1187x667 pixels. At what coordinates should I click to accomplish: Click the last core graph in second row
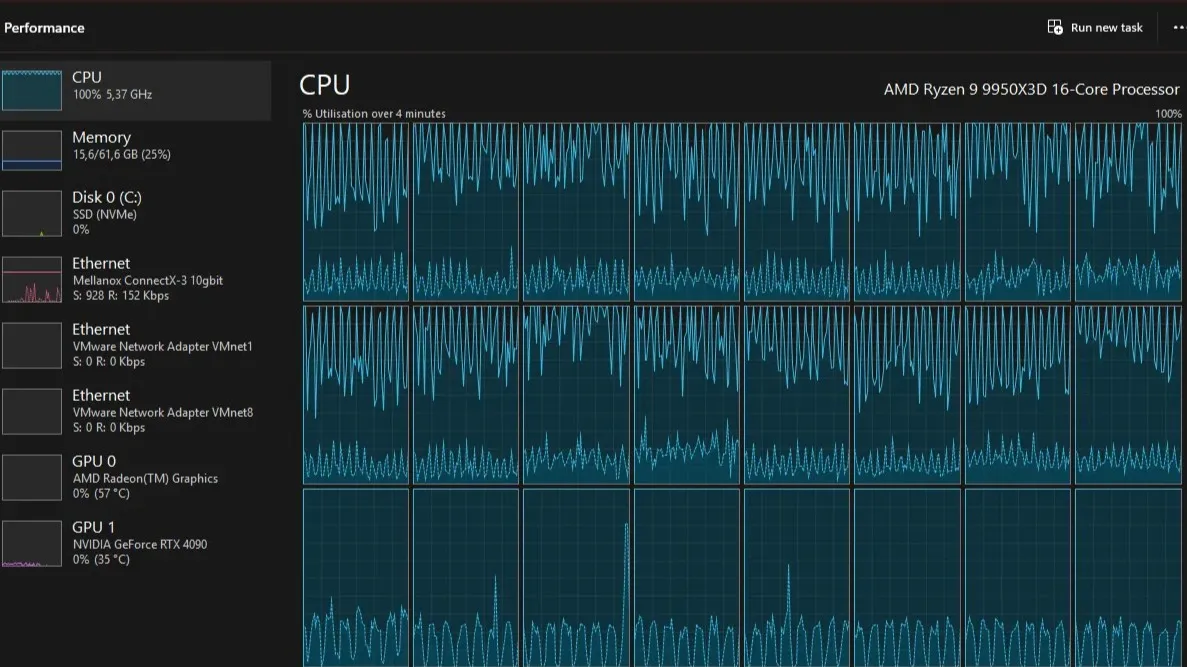pos(1128,395)
